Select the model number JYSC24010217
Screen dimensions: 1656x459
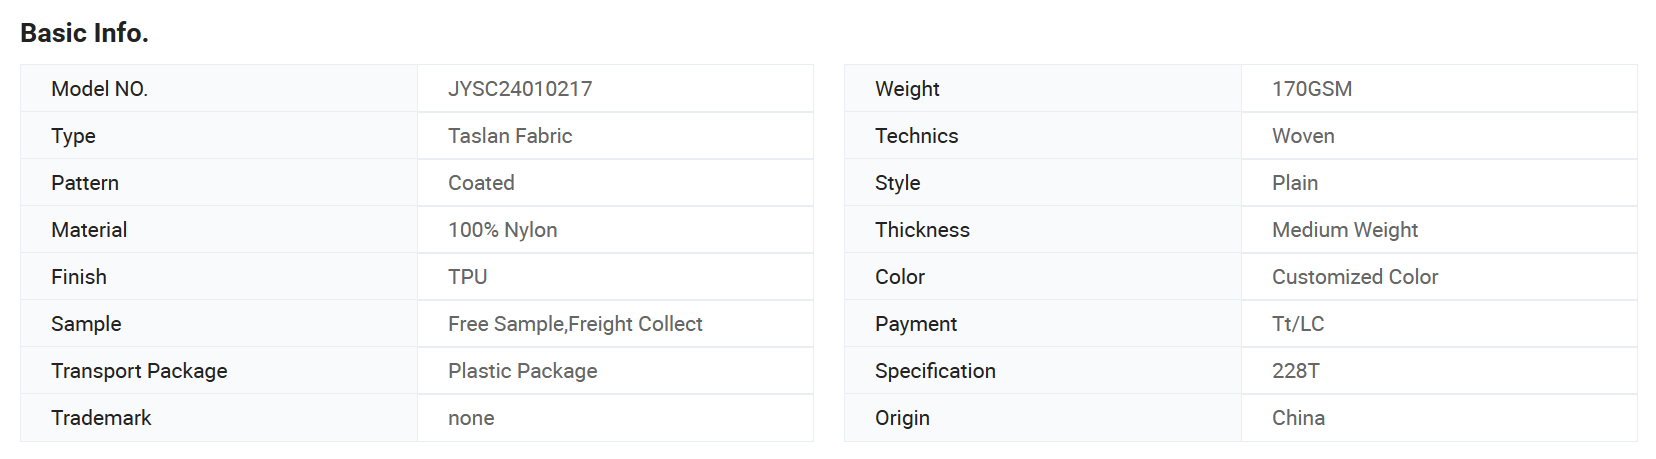coord(520,89)
